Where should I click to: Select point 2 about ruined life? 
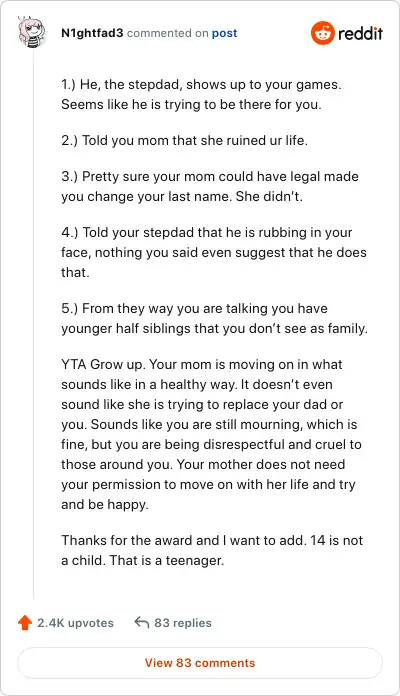point(184,140)
